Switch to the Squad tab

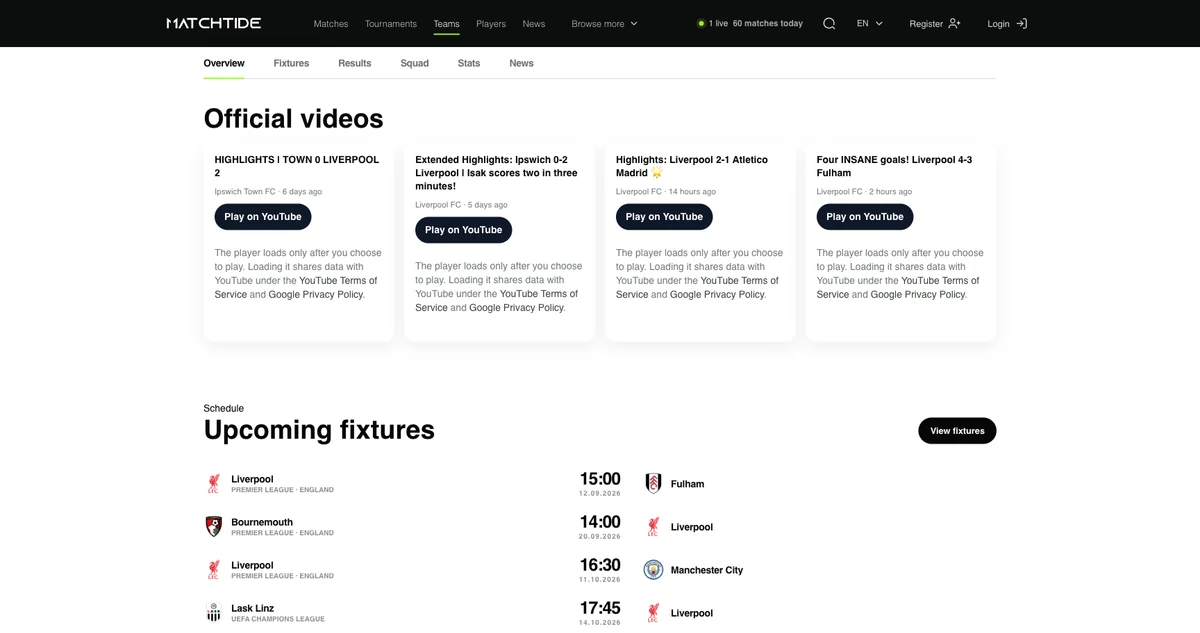(x=415, y=63)
